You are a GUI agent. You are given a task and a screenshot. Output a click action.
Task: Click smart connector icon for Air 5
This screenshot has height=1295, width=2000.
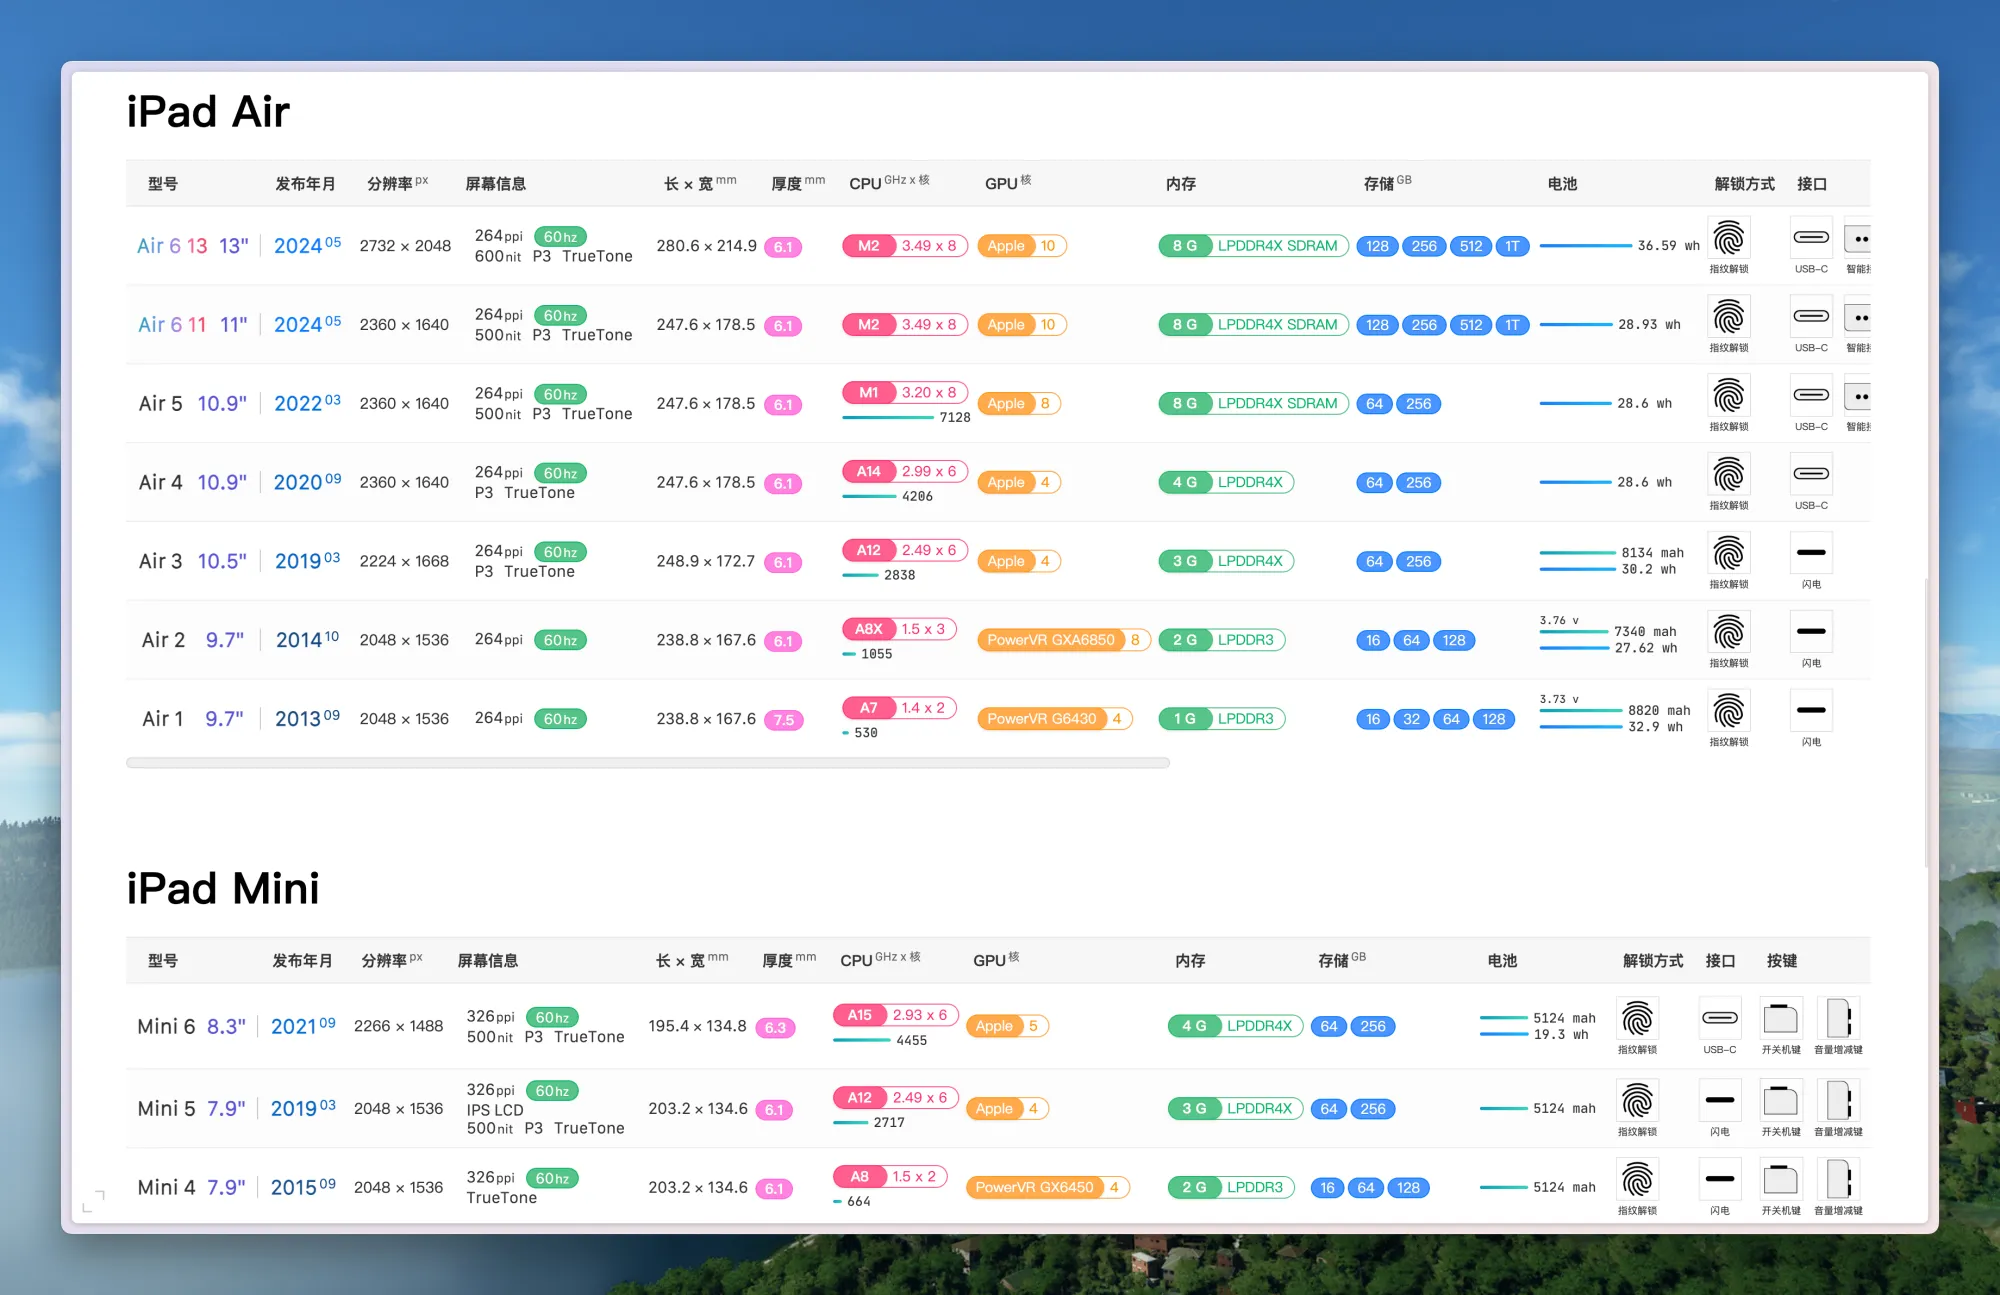[1858, 396]
